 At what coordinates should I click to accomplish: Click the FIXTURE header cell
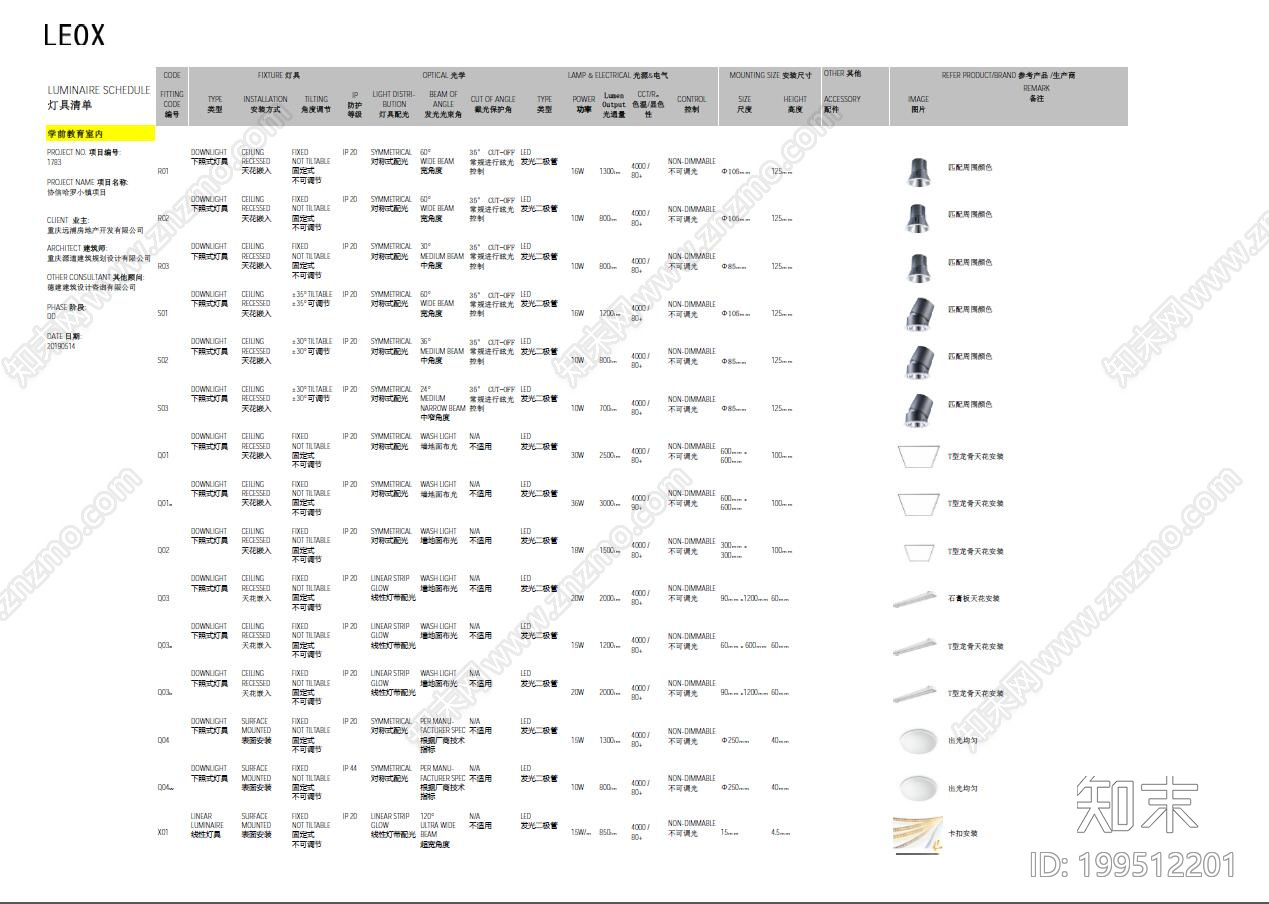click(x=278, y=75)
